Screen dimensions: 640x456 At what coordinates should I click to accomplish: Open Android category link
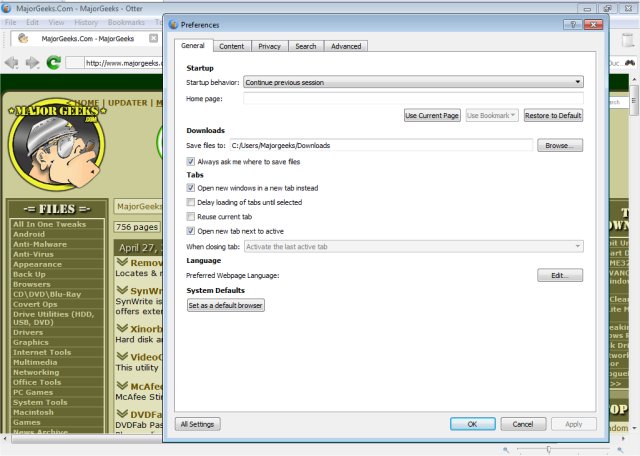click(x=29, y=234)
